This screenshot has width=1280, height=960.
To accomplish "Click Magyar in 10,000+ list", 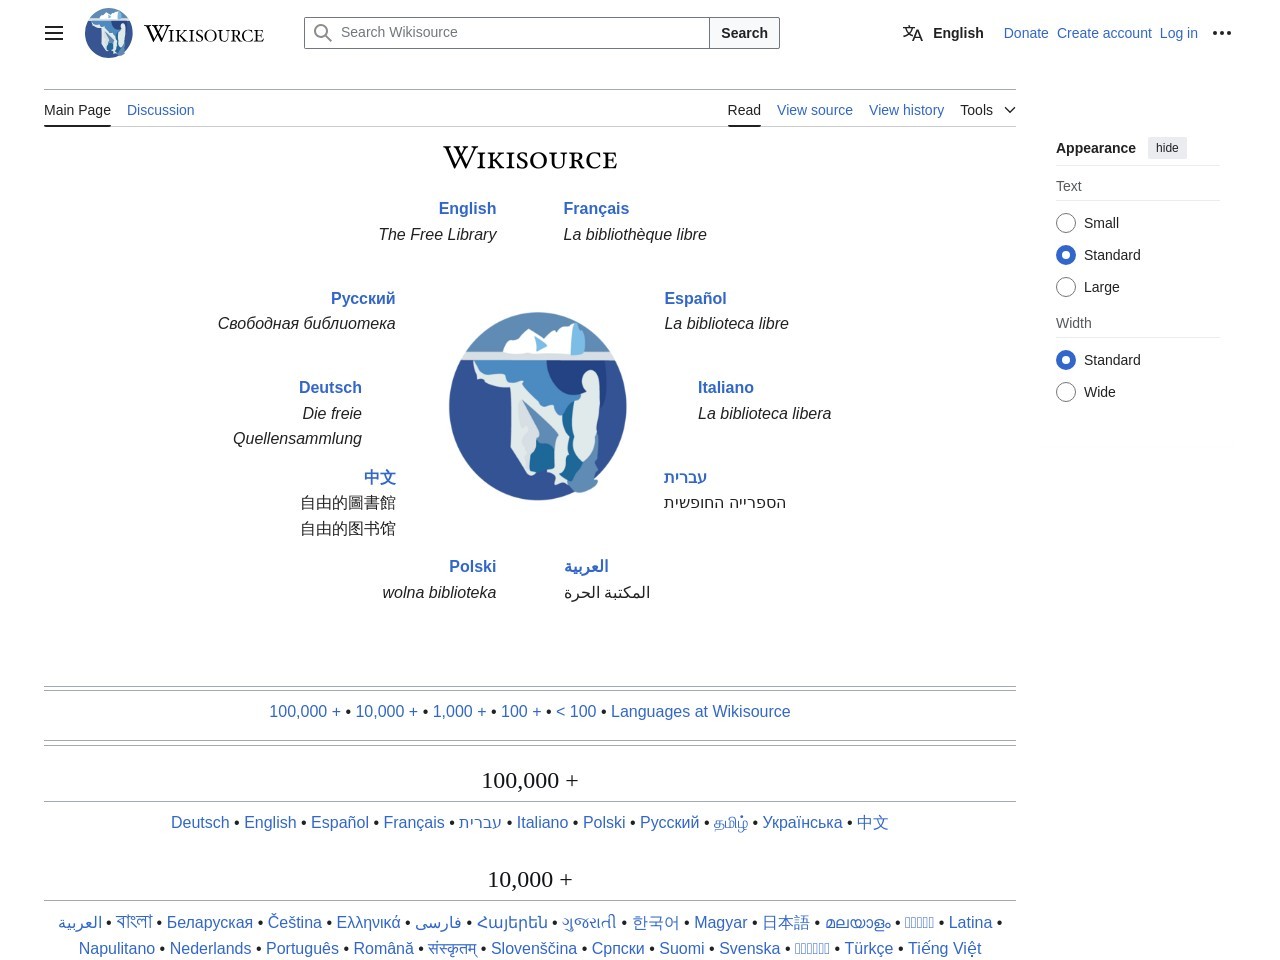I will coord(721,922).
